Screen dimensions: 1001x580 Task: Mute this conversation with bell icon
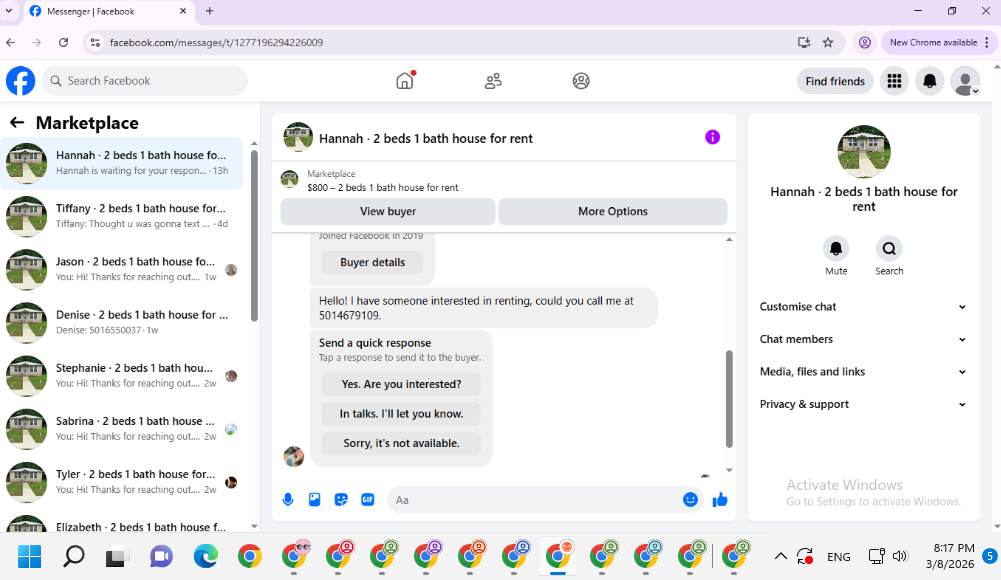836,249
